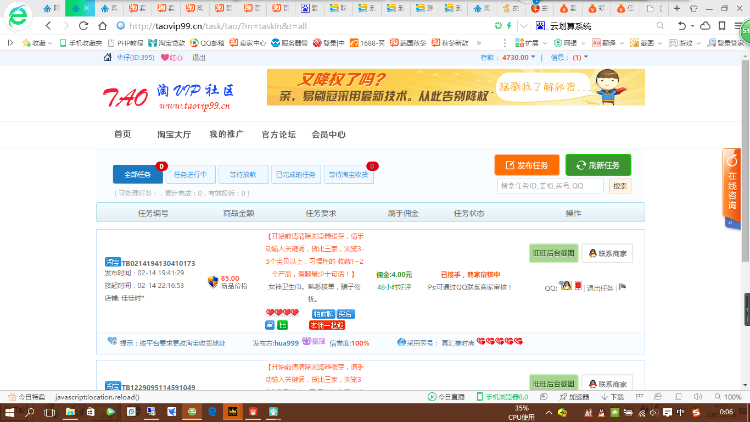Open the 网银 dropdown
Viewport: 750px width, 422px height.
coord(569,43)
